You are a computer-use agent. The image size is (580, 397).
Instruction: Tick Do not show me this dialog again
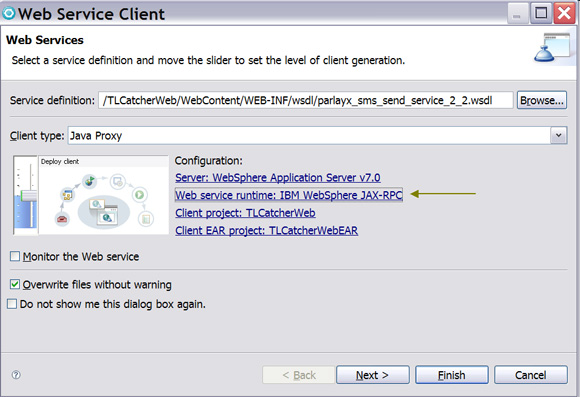[12, 304]
